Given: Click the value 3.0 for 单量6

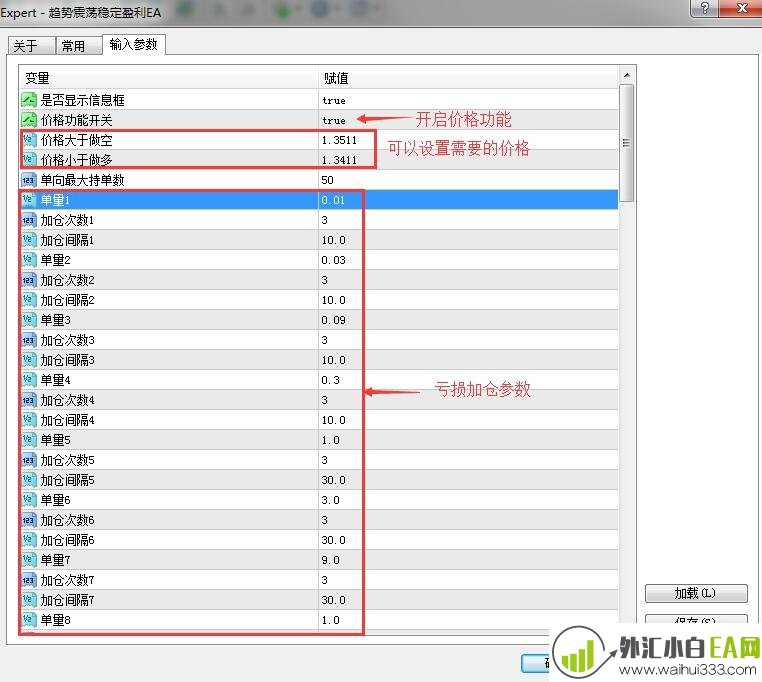Looking at the screenshot, I should coord(330,500).
